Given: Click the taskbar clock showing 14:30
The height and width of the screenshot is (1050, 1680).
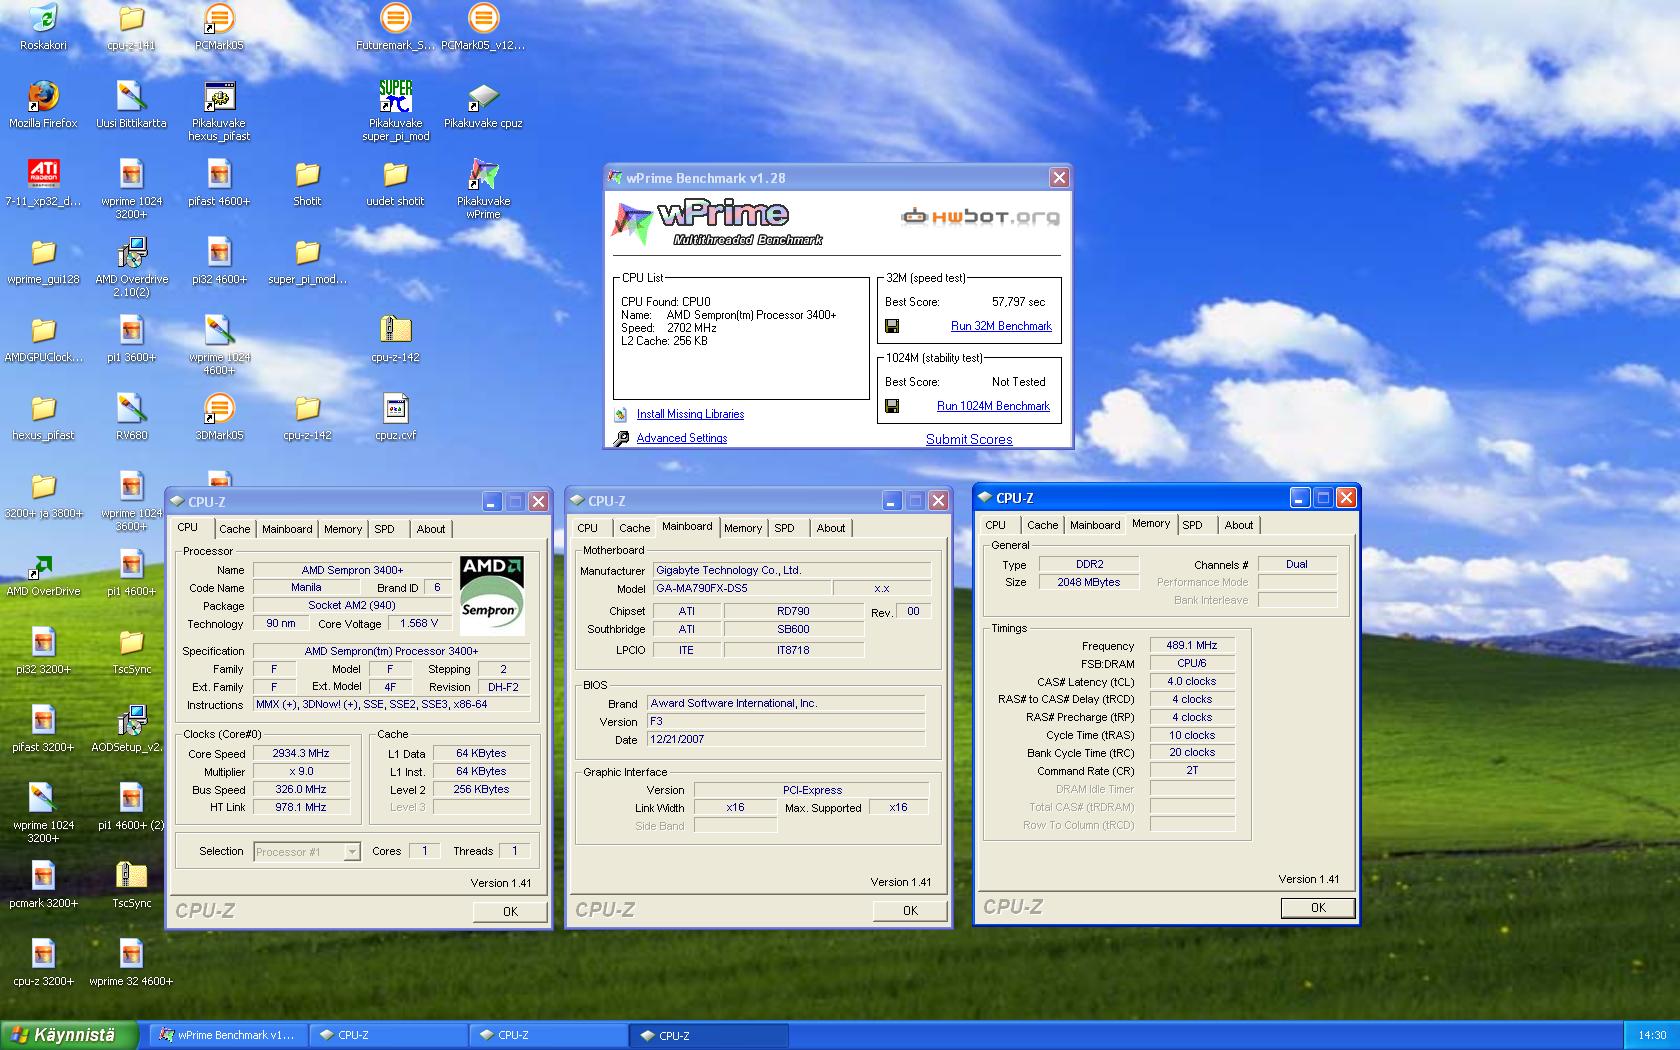Looking at the screenshot, I should pyautogui.click(x=1652, y=1035).
